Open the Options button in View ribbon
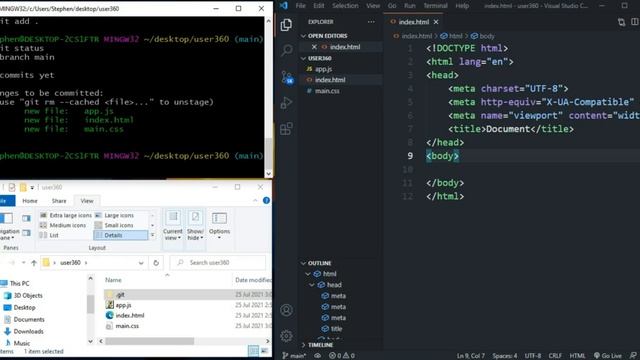This screenshot has height=360, width=640. 220,226
